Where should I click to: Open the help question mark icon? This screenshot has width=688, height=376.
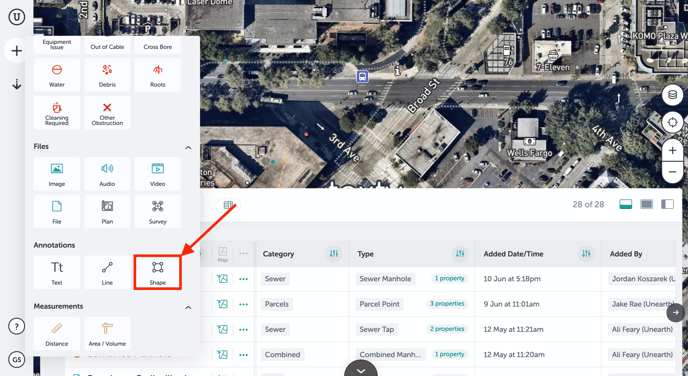(17, 326)
